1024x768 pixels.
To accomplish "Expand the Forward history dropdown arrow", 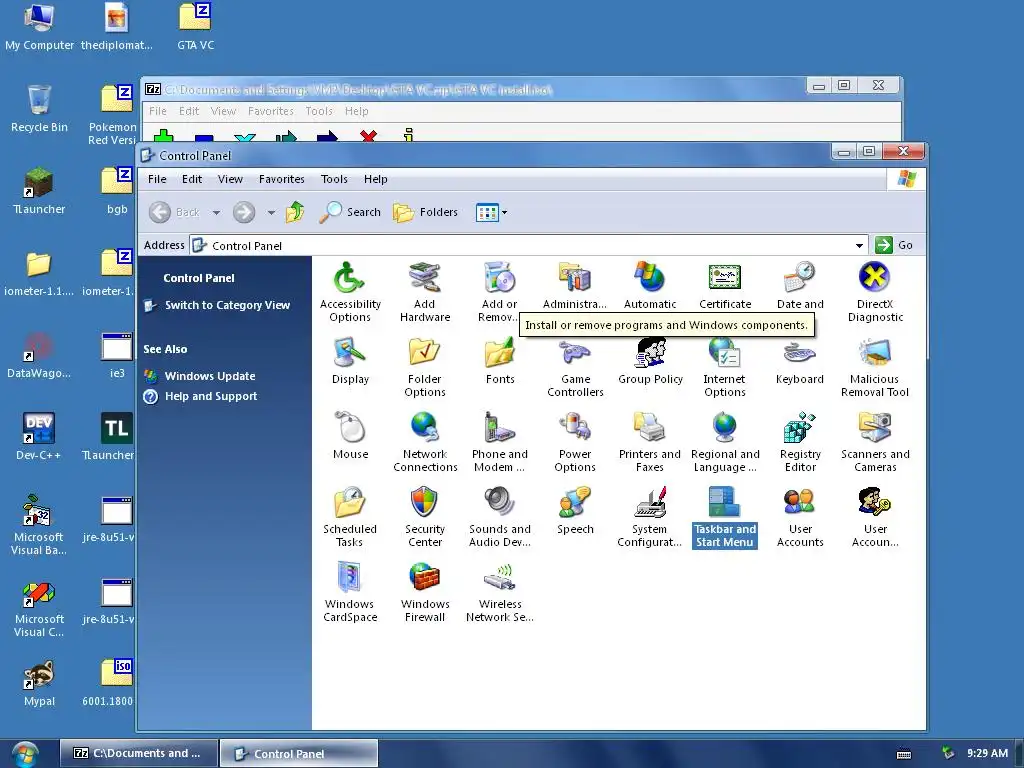I will [x=271, y=212].
